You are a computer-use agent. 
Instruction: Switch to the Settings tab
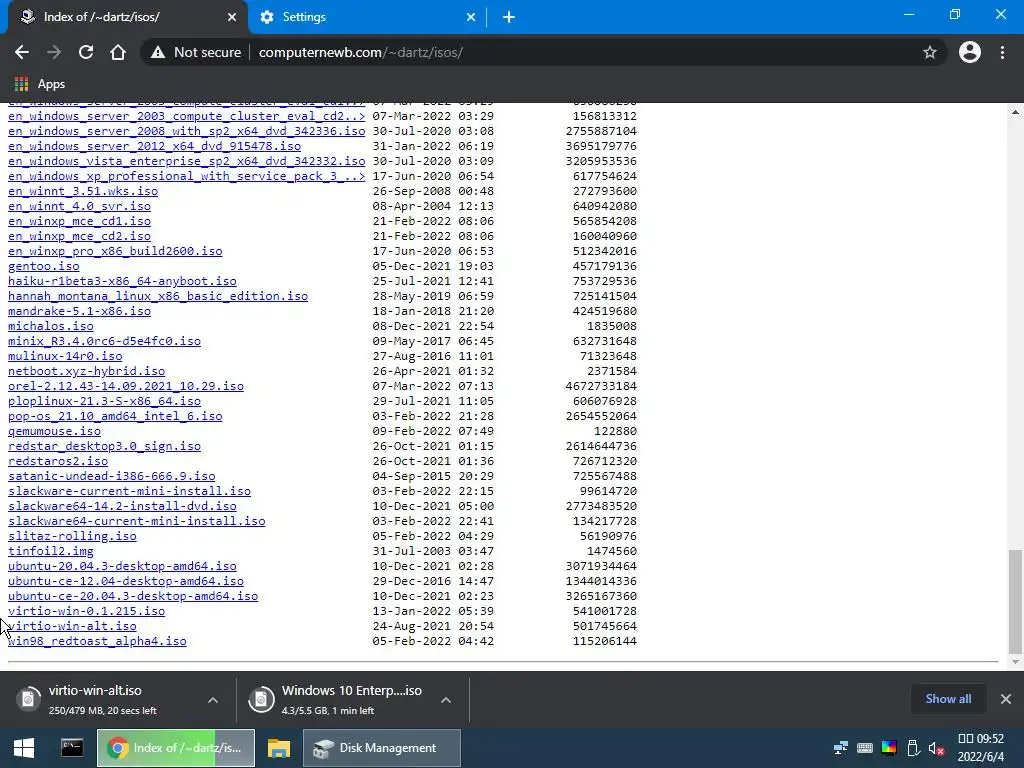tap(367, 17)
